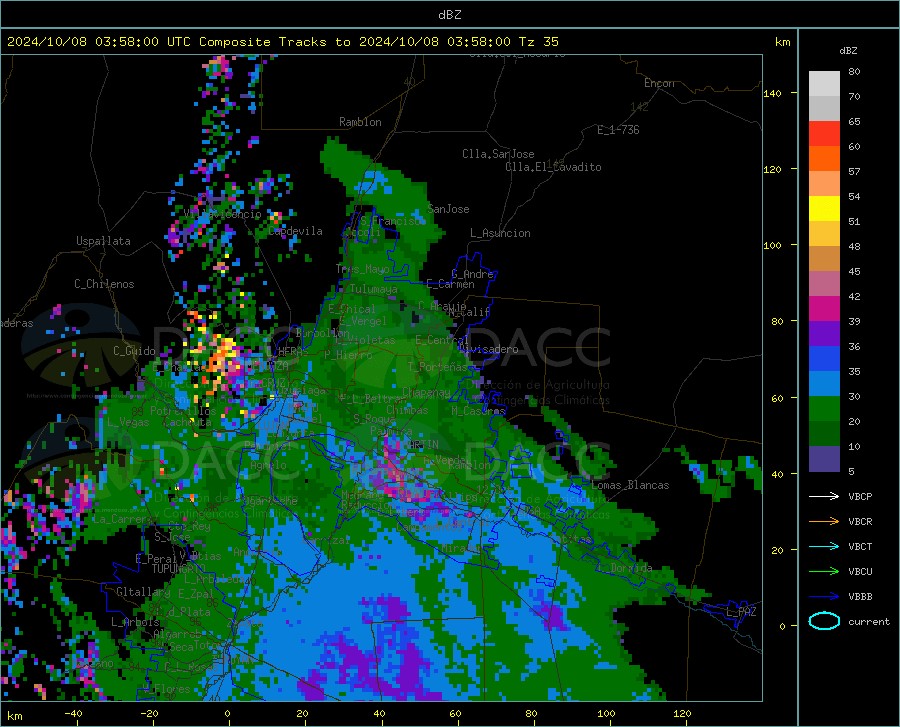Click the 'L_Dormida' map label
Image resolution: width=900 pixels, height=727 pixels.
pos(624,568)
